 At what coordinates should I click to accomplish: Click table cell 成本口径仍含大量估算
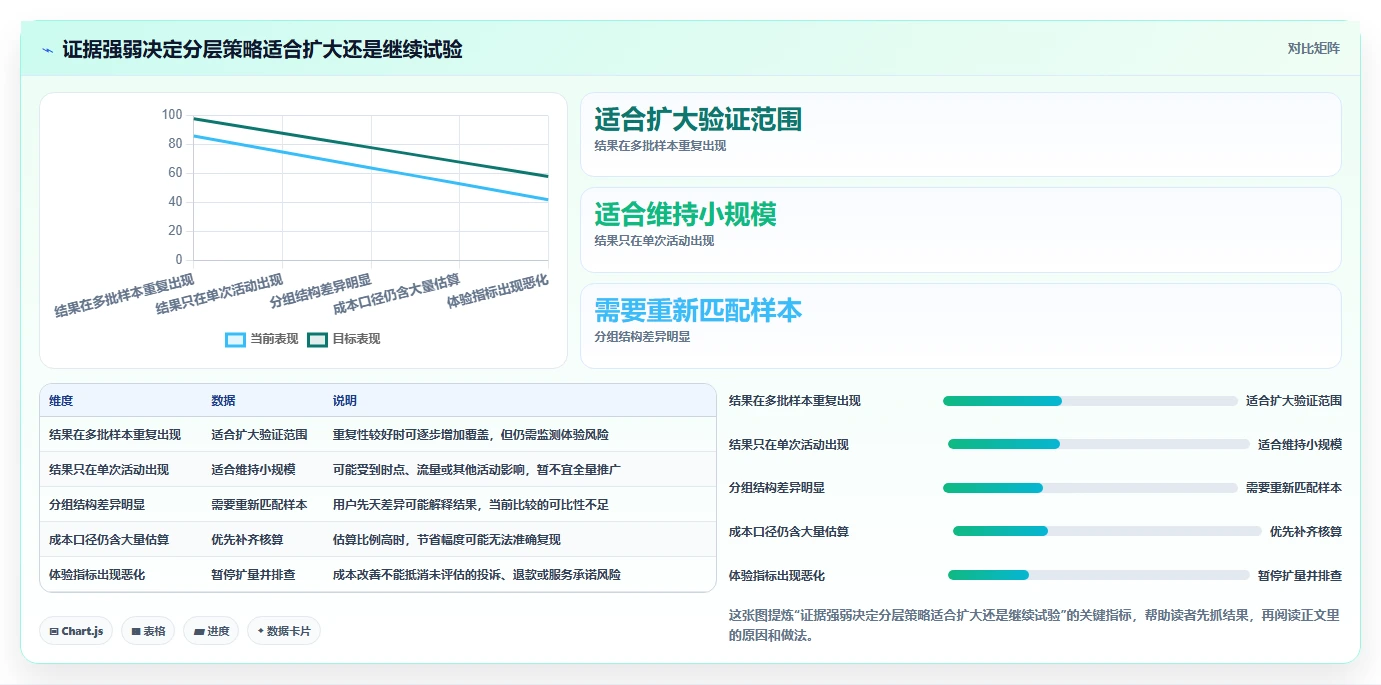click(109, 540)
